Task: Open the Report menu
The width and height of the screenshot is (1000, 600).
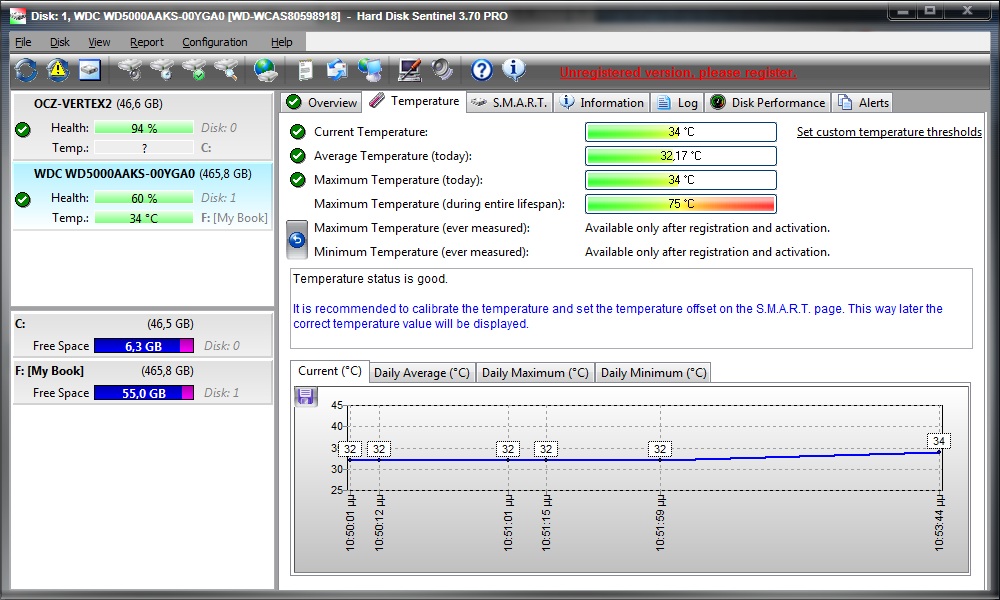Action: pyautogui.click(x=147, y=42)
